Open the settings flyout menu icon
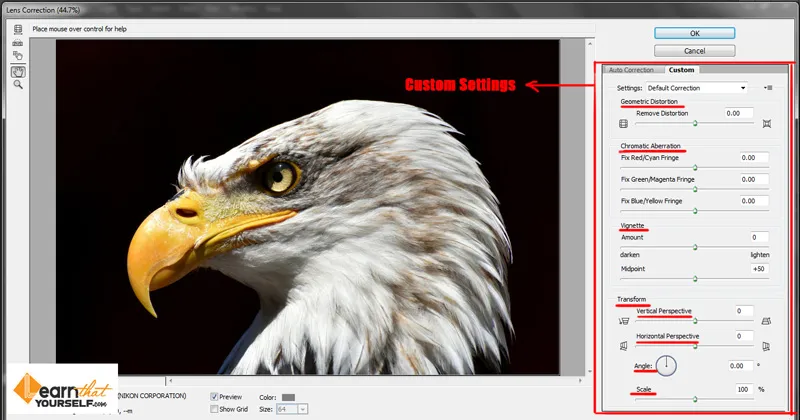800x420 pixels. [768, 88]
